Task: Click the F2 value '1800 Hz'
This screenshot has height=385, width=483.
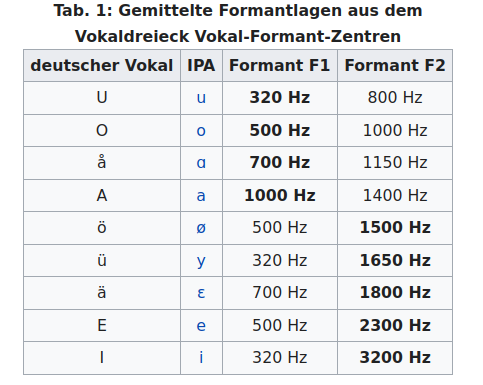Action: [395, 293]
